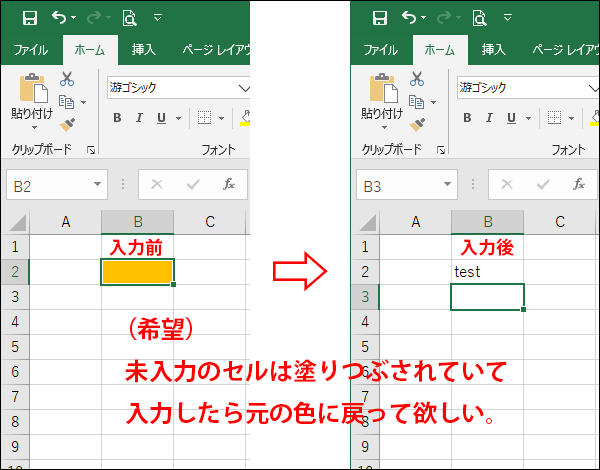Click Print Preview icon in the left window
The height and width of the screenshot is (470, 600).
click(129, 17)
